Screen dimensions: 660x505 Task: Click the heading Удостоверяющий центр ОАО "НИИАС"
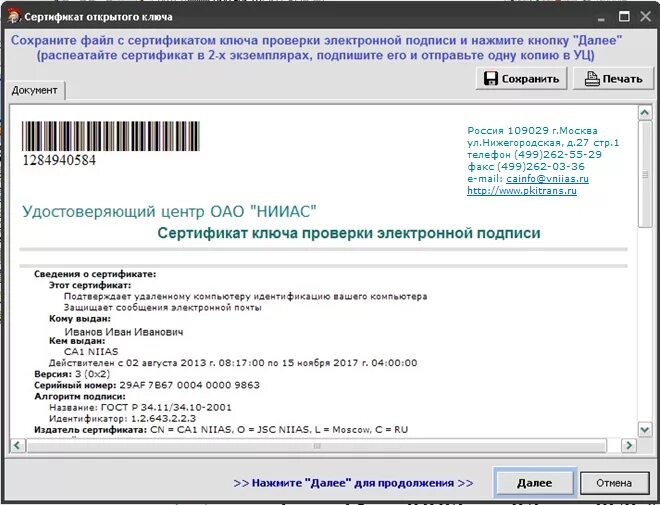pyautogui.click(x=169, y=211)
